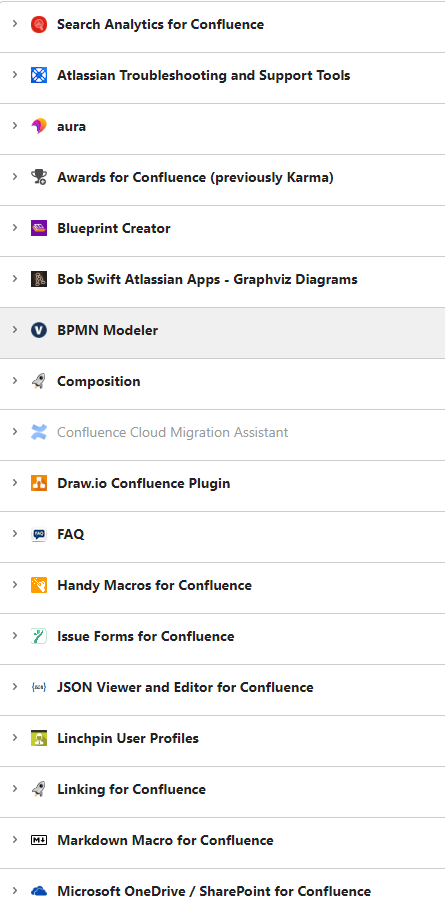Click the FAQ app icon

(38, 534)
